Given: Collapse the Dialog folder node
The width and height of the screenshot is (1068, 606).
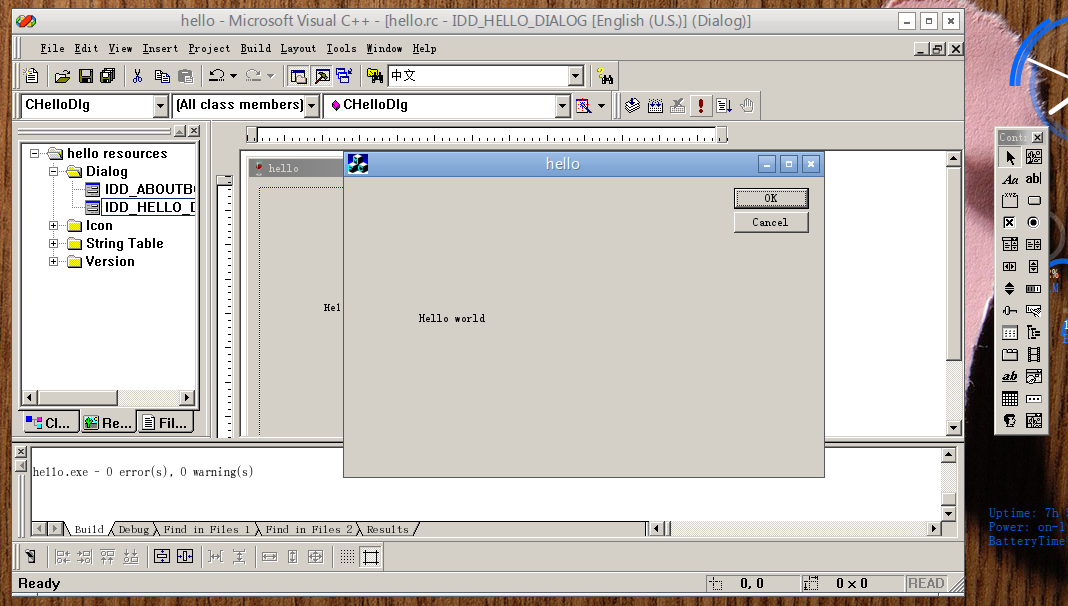Looking at the screenshot, I should (x=53, y=172).
